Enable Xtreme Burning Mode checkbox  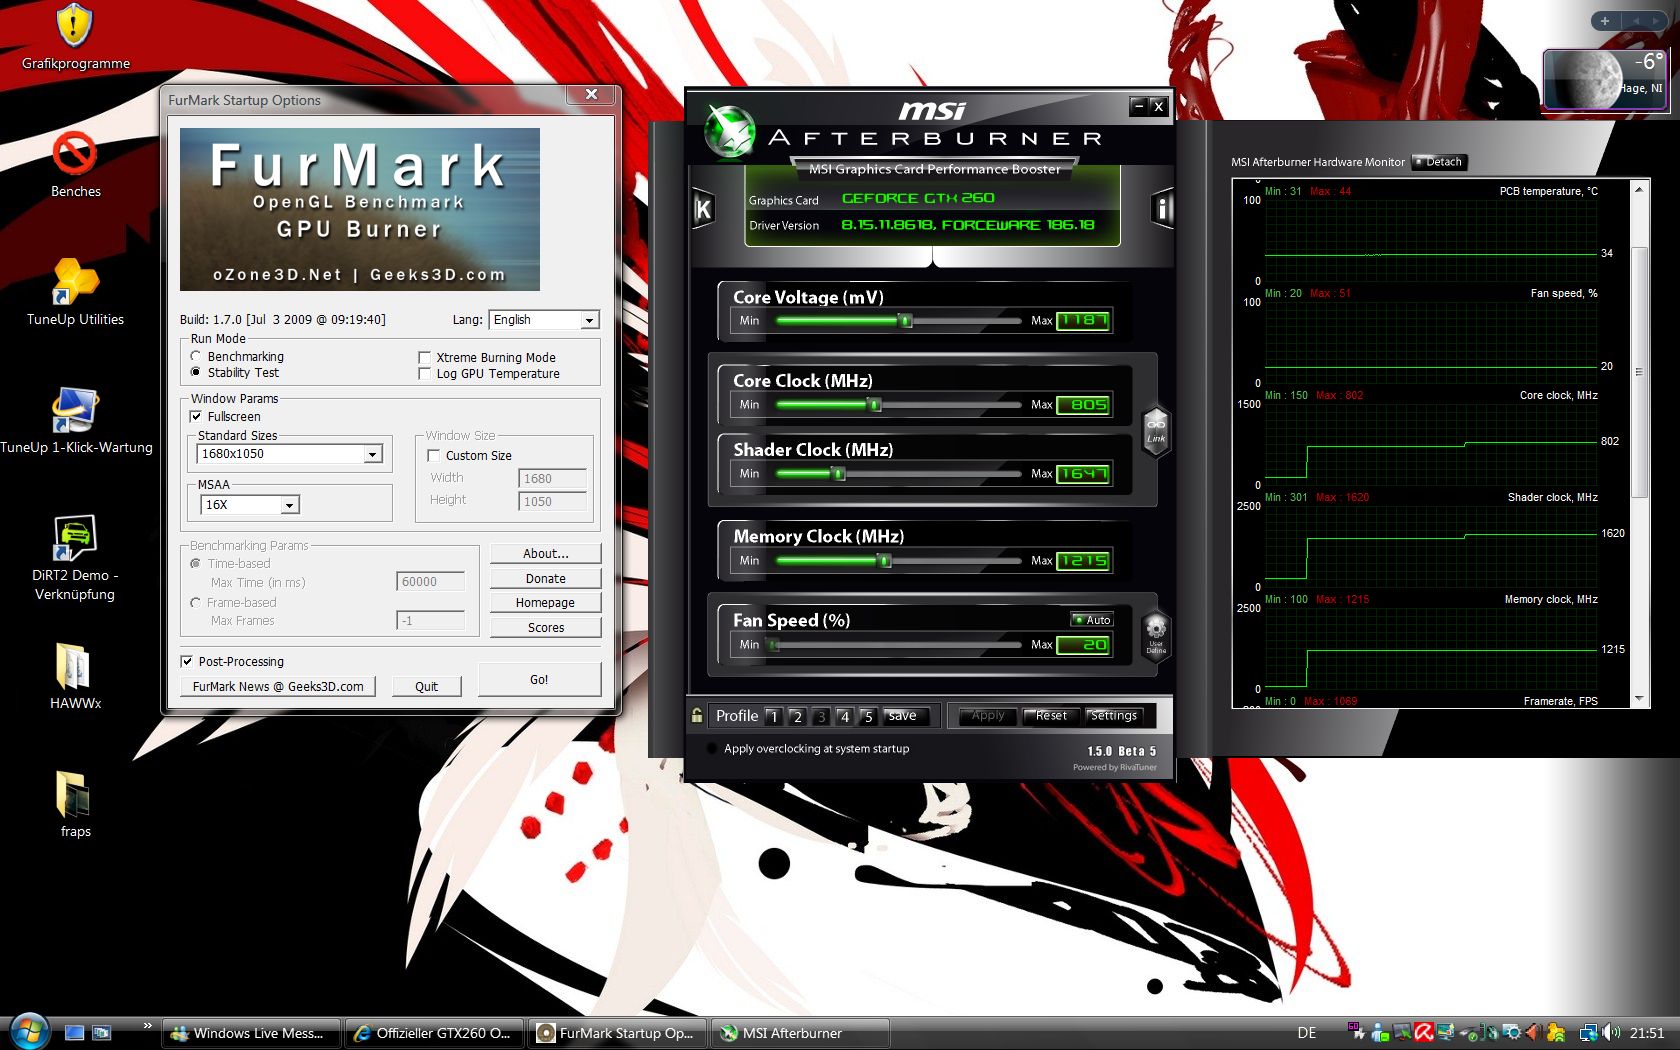tap(425, 358)
